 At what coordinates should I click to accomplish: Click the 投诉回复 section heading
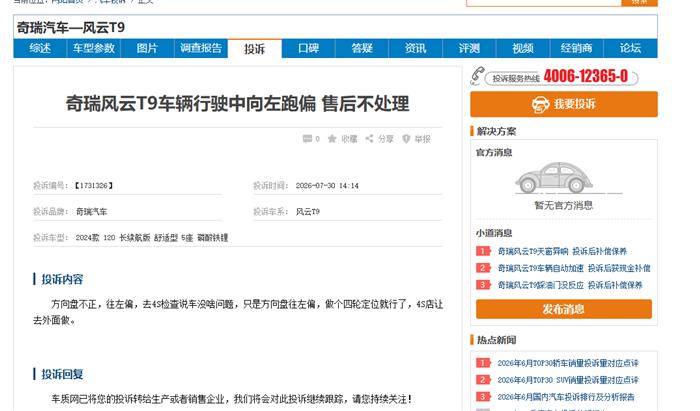[x=62, y=374]
